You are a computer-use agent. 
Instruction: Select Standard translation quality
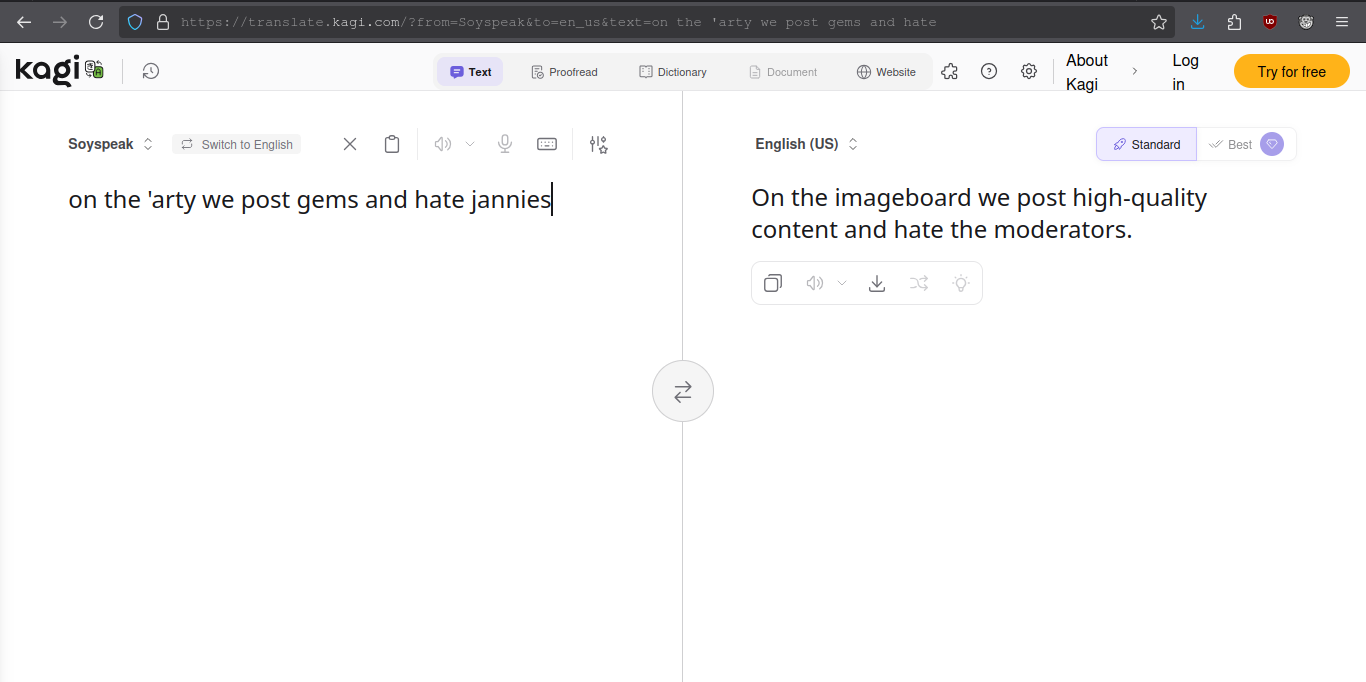(1146, 144)
